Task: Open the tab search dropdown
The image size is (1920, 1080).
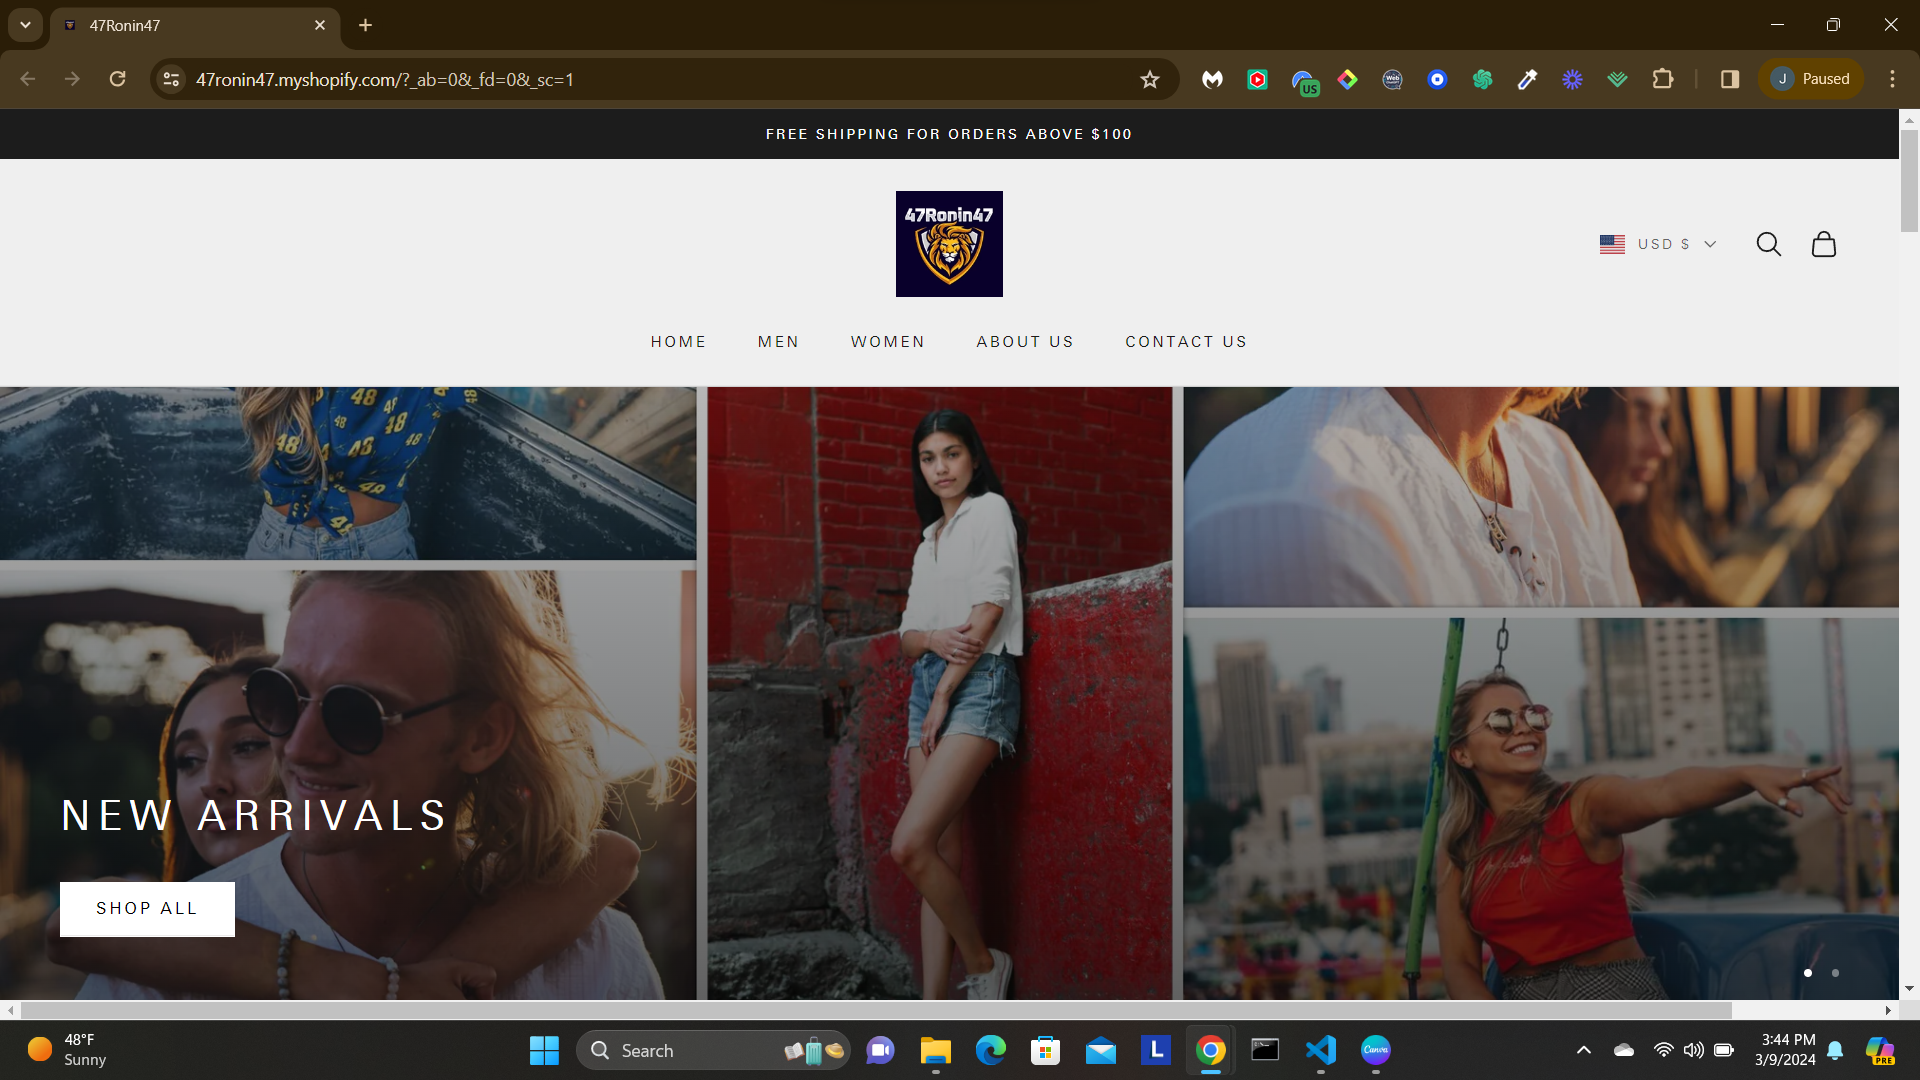Action: [25, 25]
